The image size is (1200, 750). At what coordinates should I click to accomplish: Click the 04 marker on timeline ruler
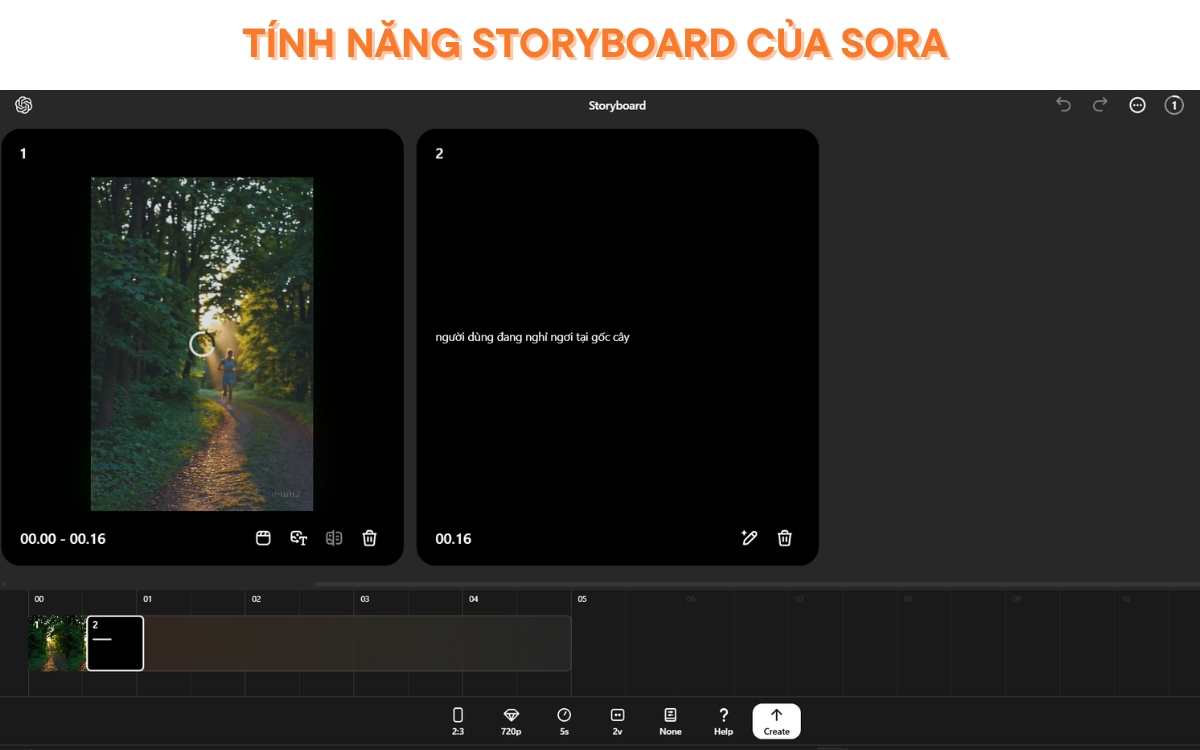point(474,599)
